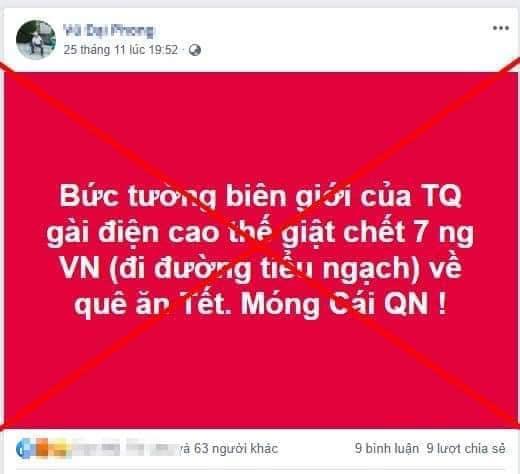Click the red background status post
The image size is (520, 474).
(x=261, y=250)
